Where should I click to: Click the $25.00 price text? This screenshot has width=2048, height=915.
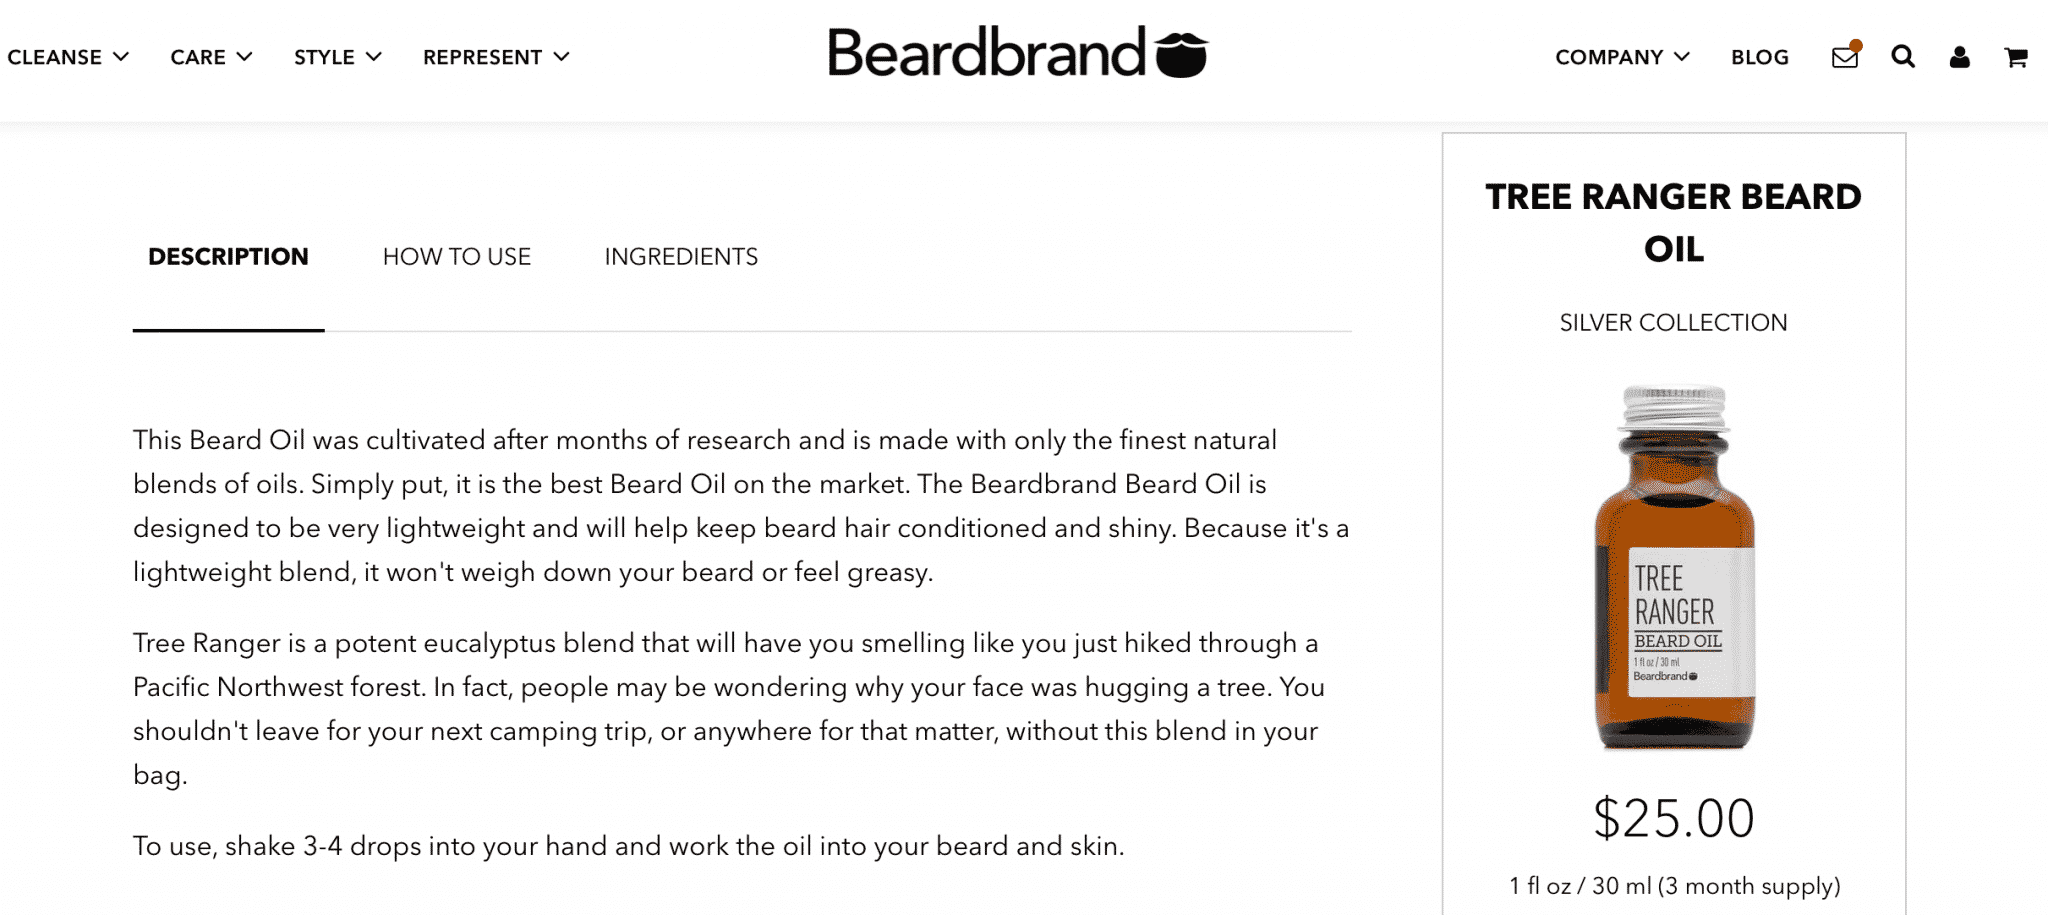1674,818
